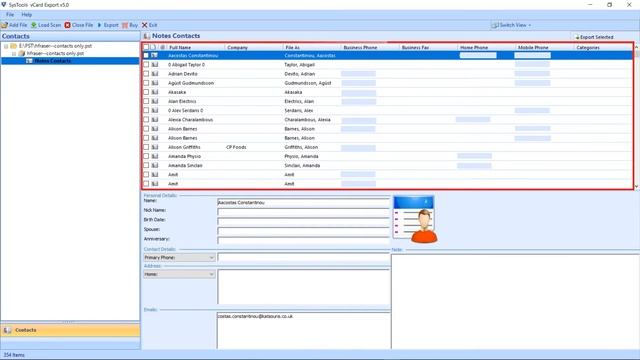The width and height of the screenshot is (640, 360).
Task: Click contact card icon in Alex Serdaris row
Action: pos(155,110)
